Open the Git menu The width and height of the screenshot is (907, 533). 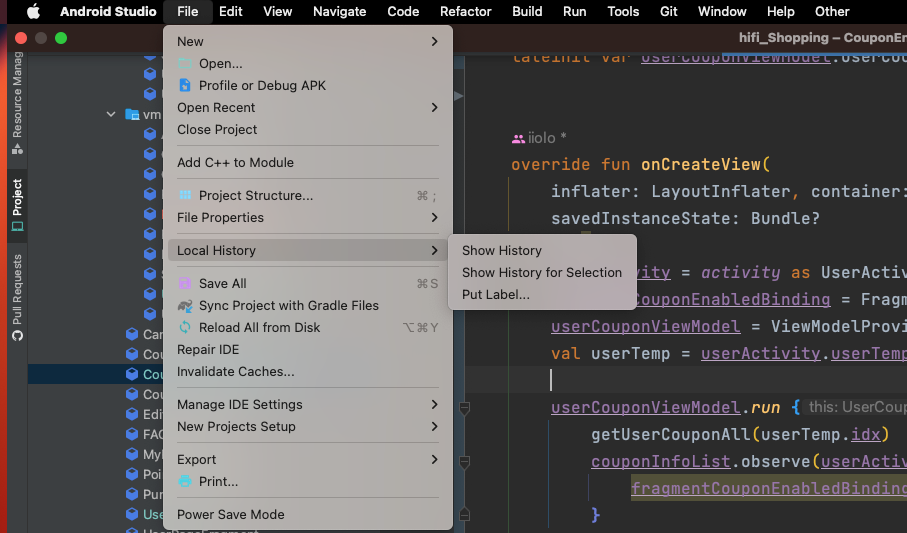[x=668, y=12]
